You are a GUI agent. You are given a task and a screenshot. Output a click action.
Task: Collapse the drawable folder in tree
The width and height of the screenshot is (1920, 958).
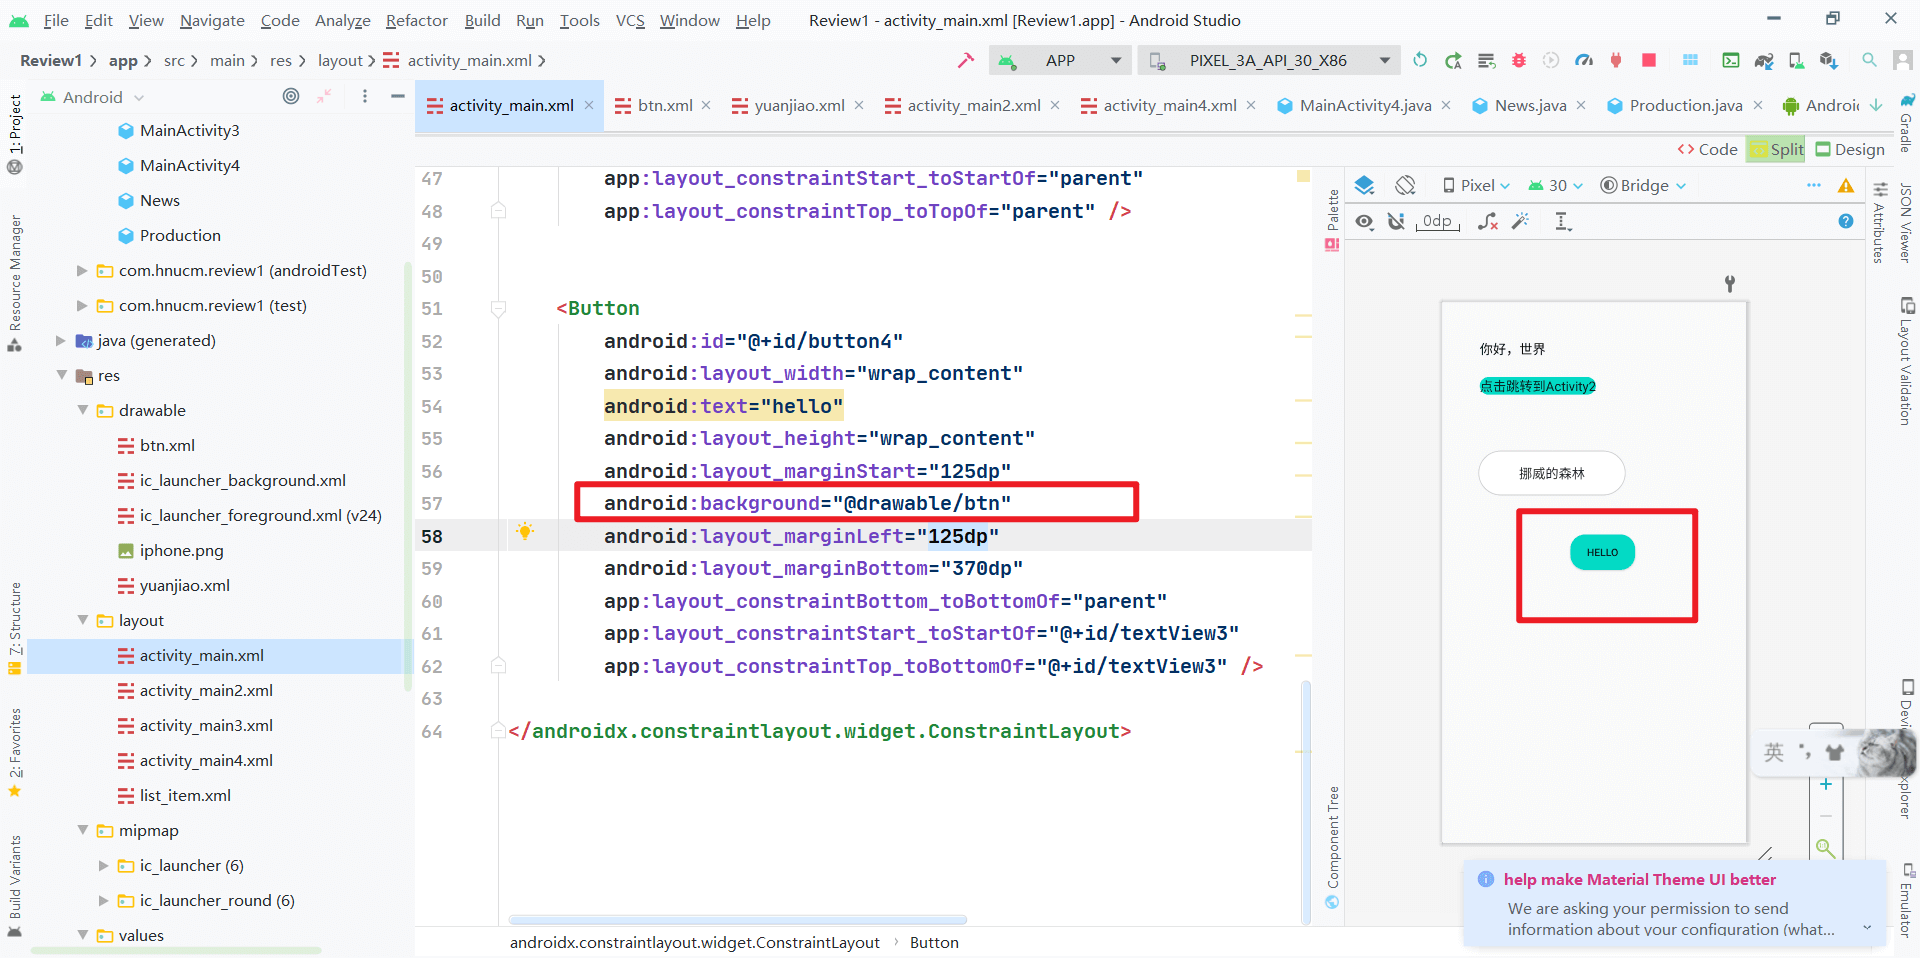tap(83, 411)
